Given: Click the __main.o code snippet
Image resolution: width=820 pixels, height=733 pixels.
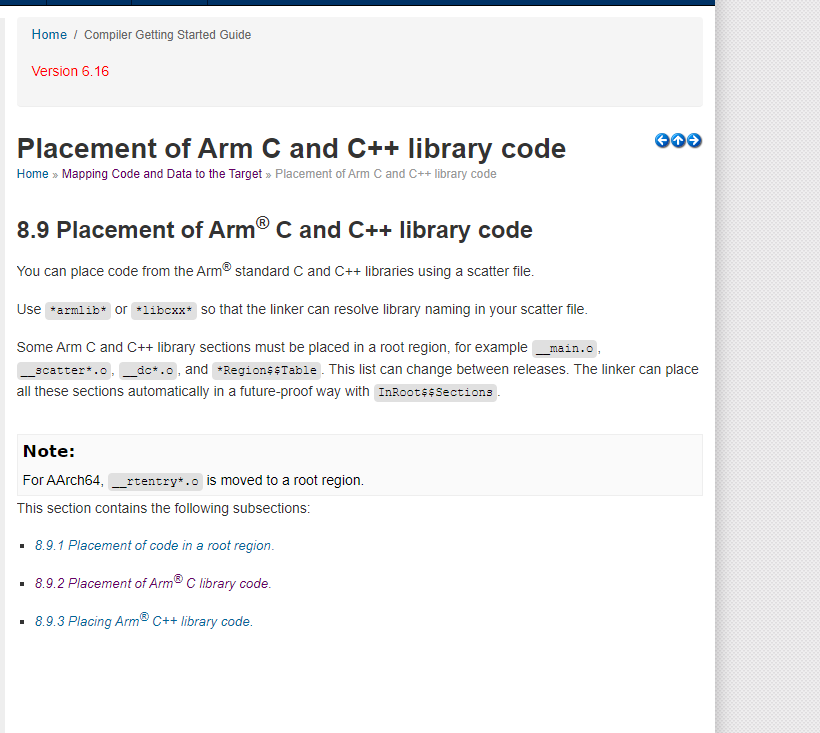Looking at the screenshot, I should coord(564,348).
